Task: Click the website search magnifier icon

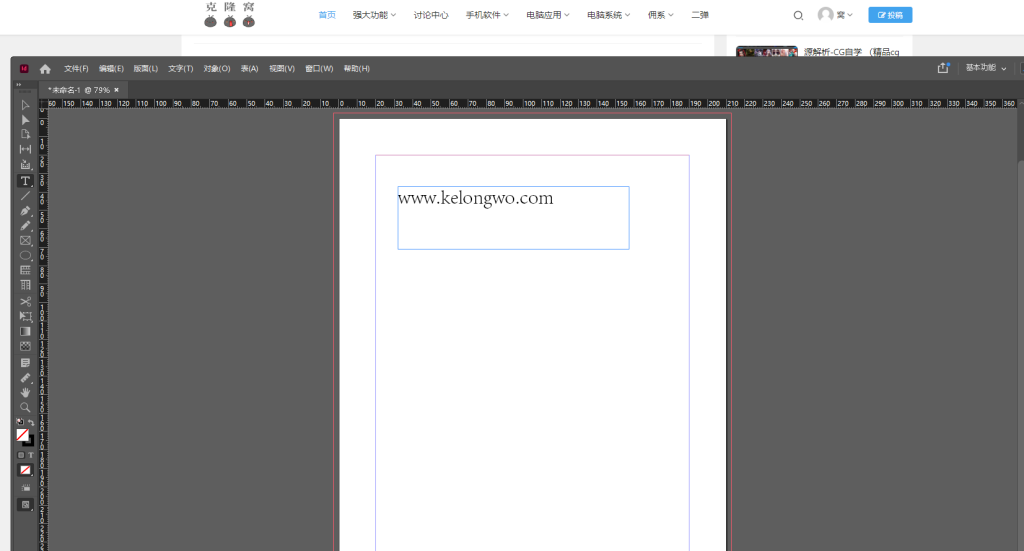Action: [798, 15]
